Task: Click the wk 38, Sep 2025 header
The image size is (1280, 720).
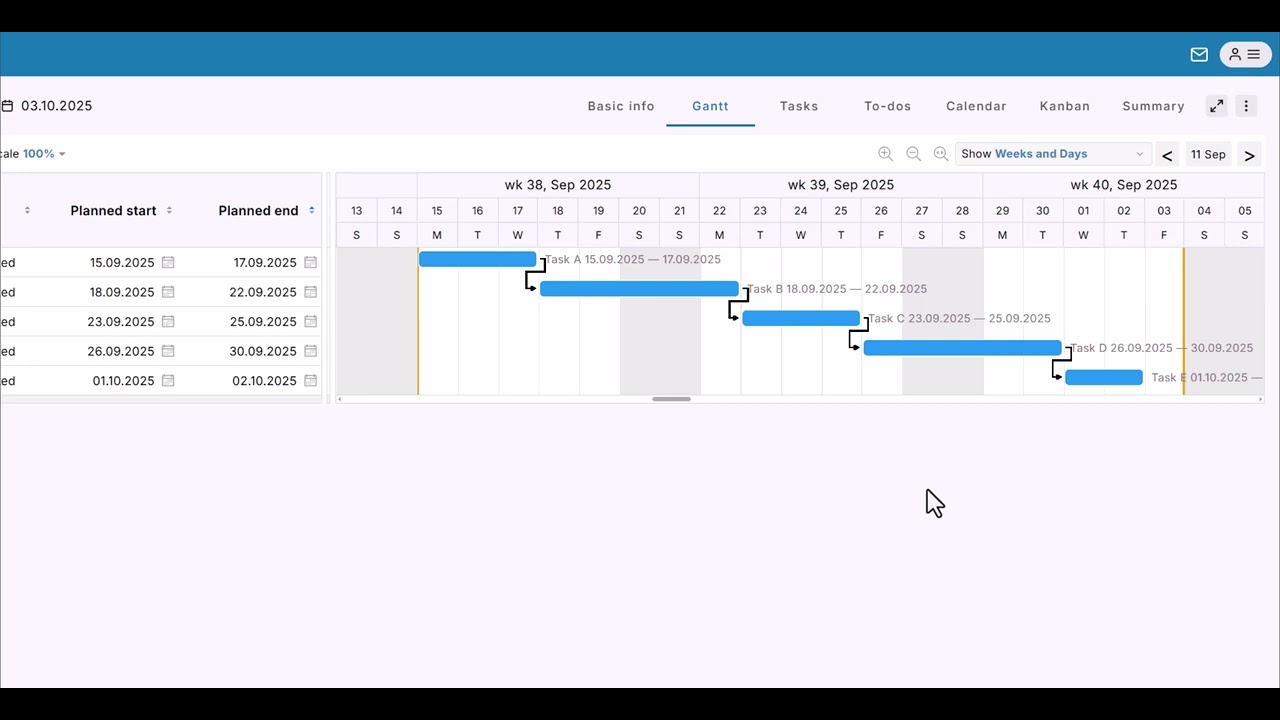Action: coord(558,185)
